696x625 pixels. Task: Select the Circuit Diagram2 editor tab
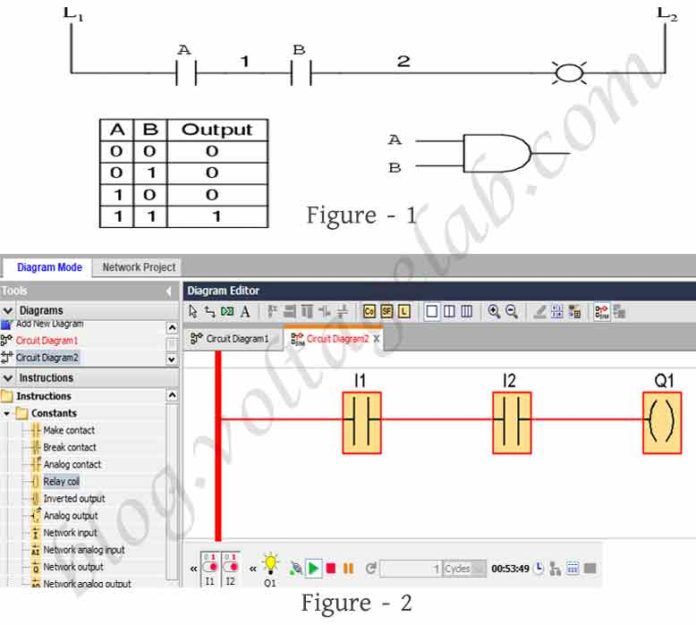331,339
